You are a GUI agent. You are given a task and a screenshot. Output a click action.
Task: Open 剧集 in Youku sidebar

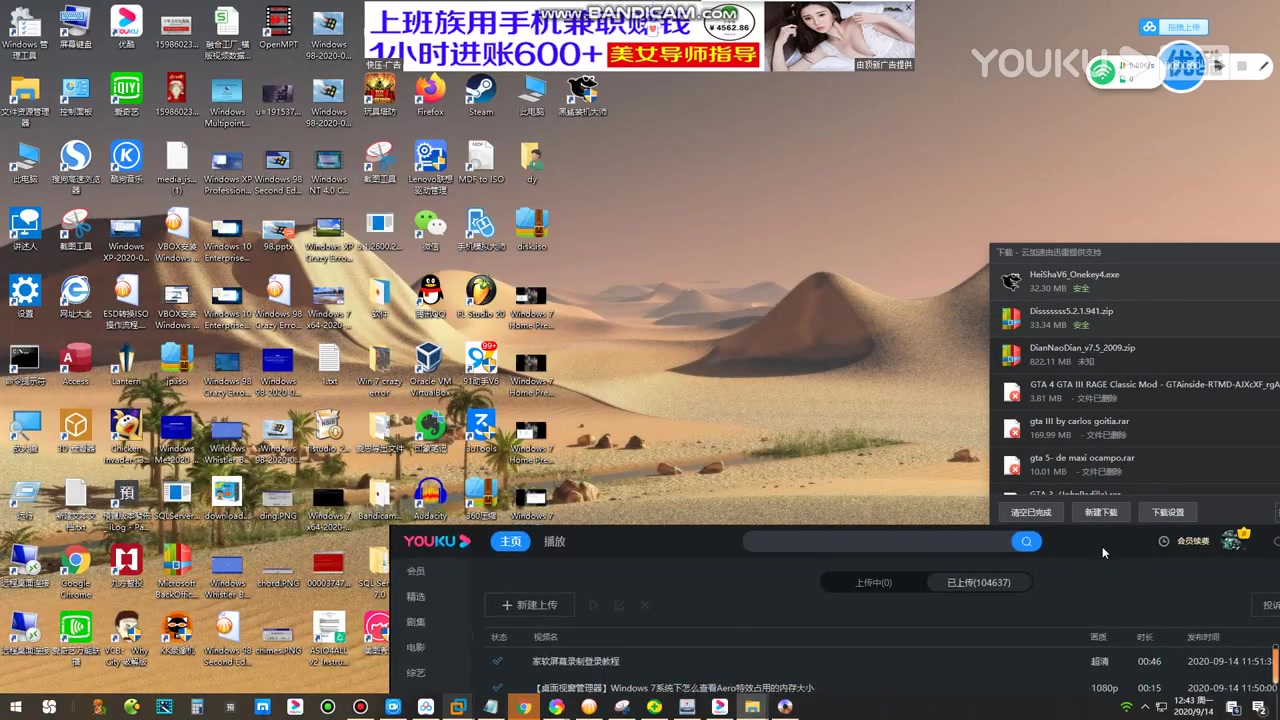pyautogui.click(x=416, y=622)
